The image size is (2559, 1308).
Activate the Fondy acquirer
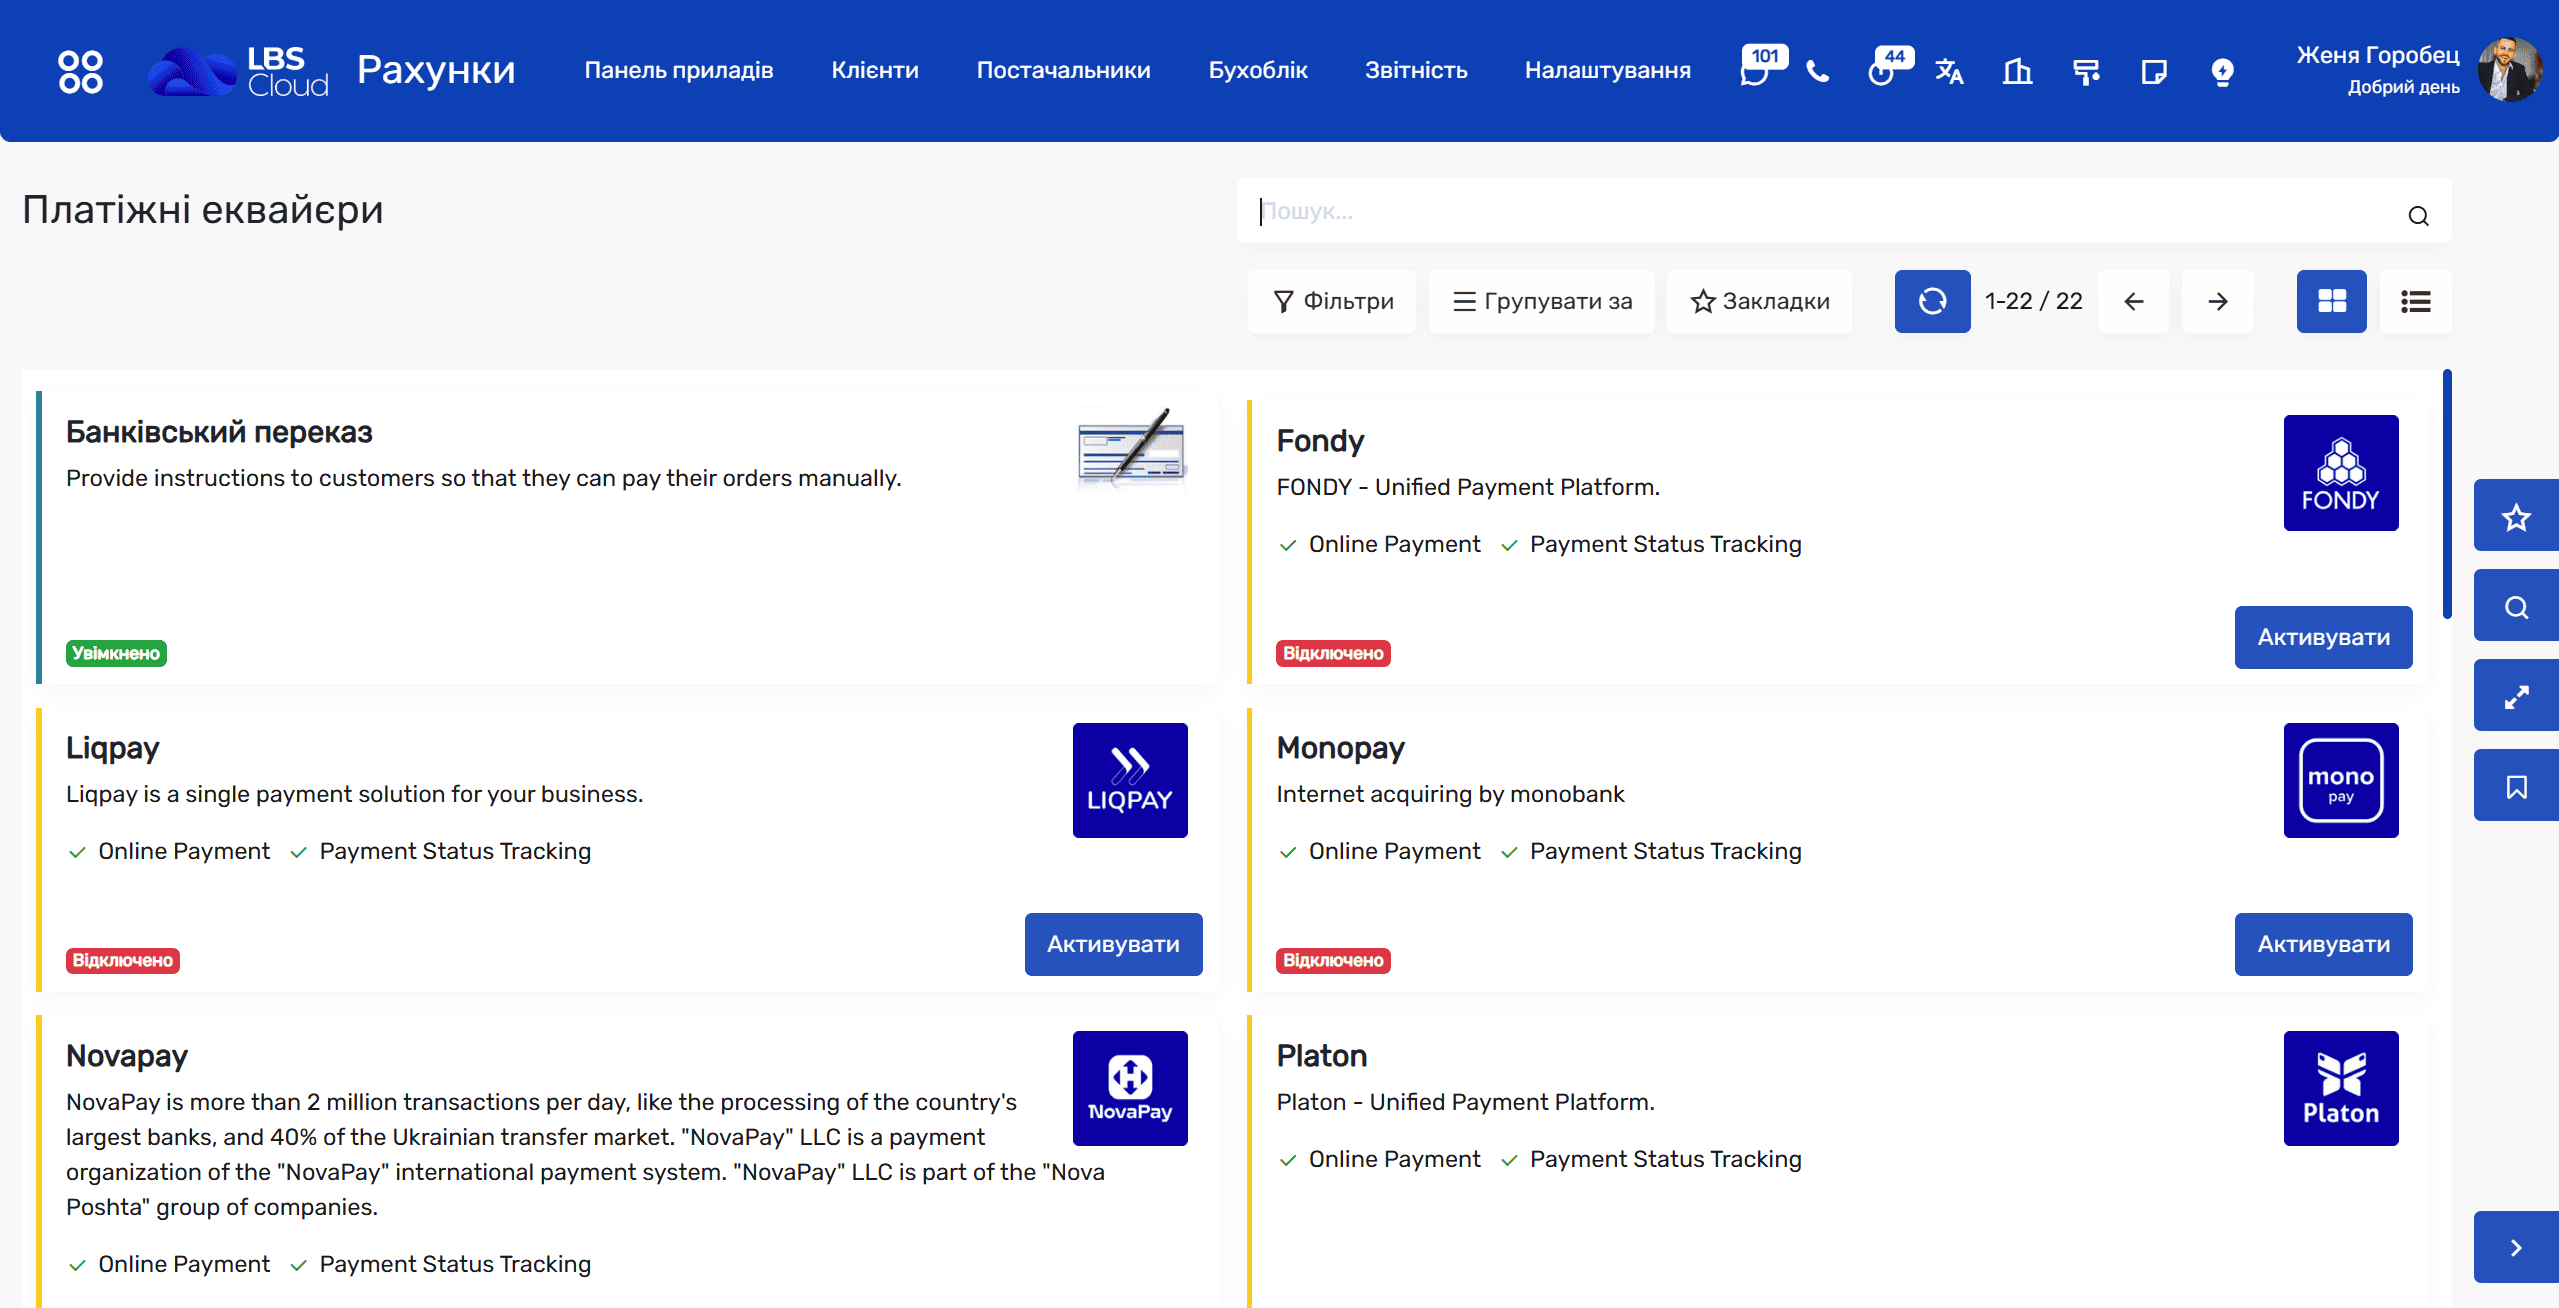point(2323,637)
